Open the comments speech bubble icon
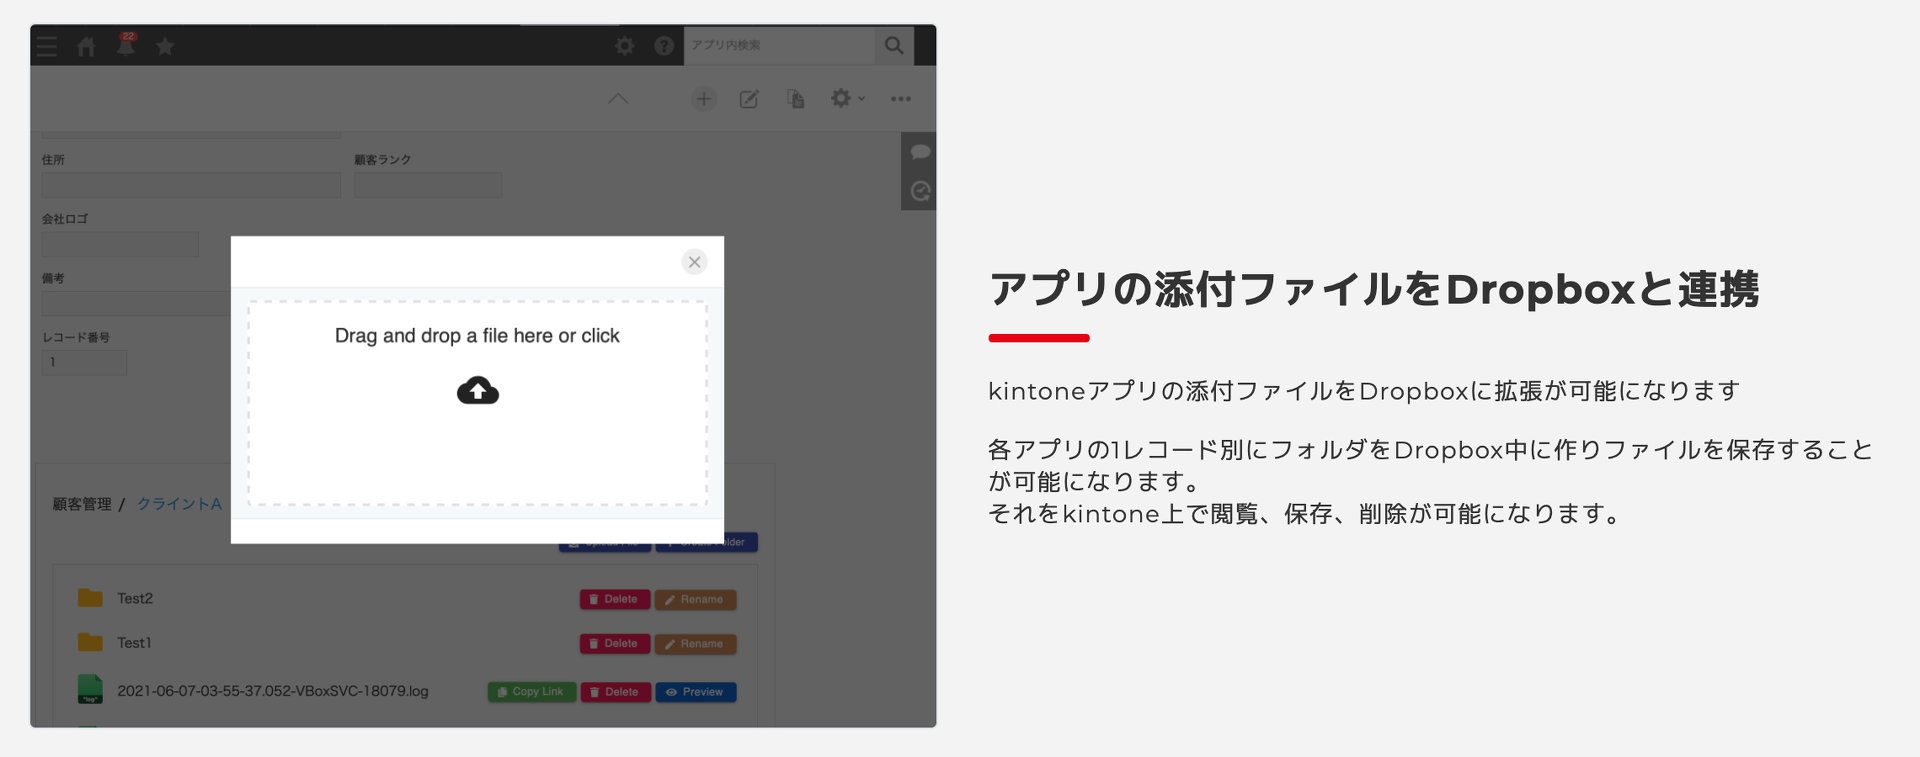Screen dimensions: 1920x757 point(920,152)
